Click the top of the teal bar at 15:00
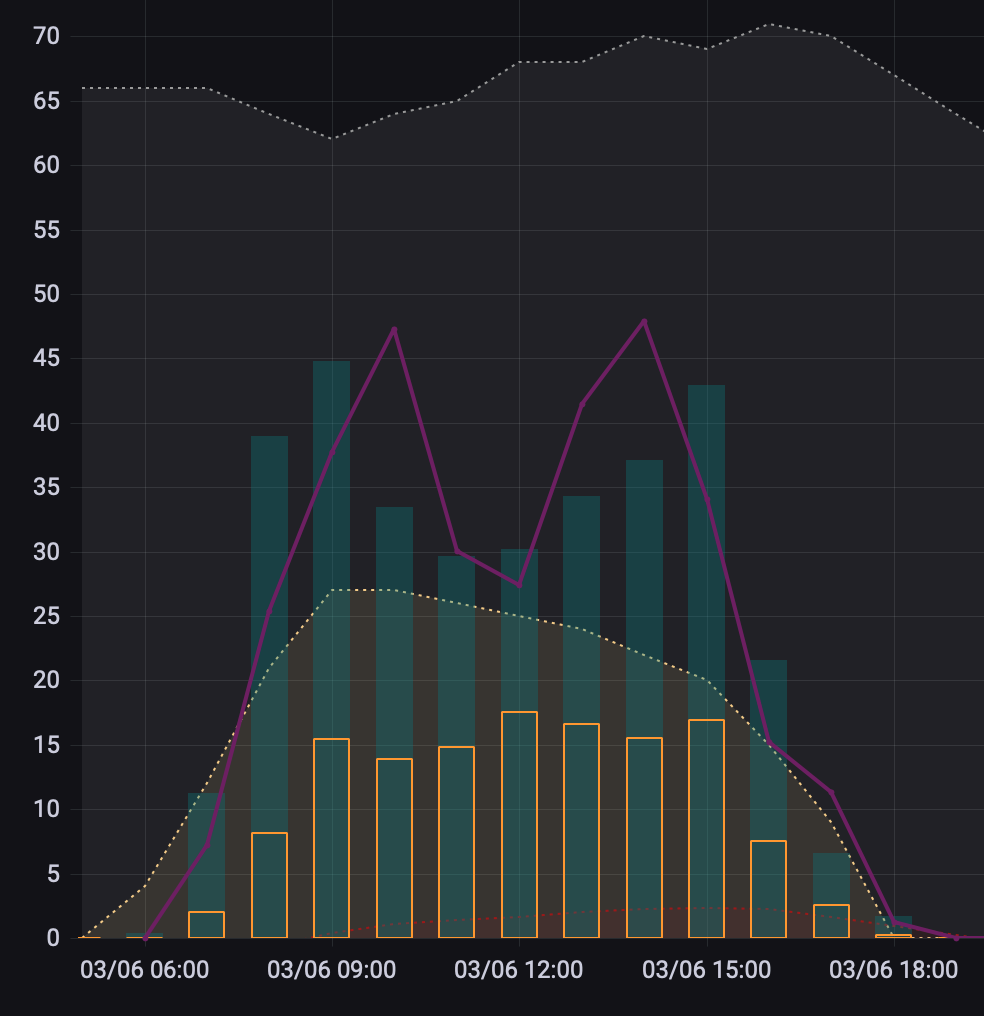Screen dimensions: 984x1016 (x=706, y=387)
